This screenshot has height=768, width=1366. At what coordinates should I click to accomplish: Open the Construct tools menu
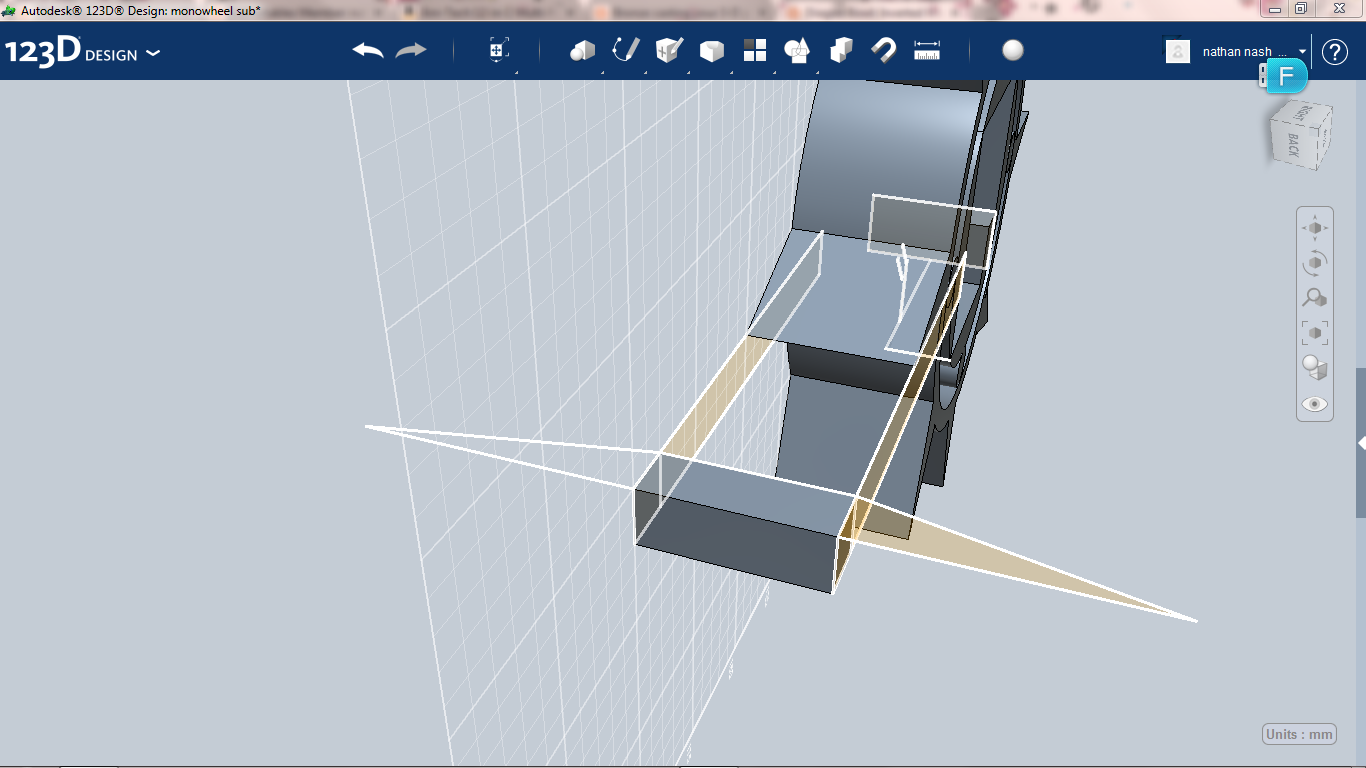668,50
